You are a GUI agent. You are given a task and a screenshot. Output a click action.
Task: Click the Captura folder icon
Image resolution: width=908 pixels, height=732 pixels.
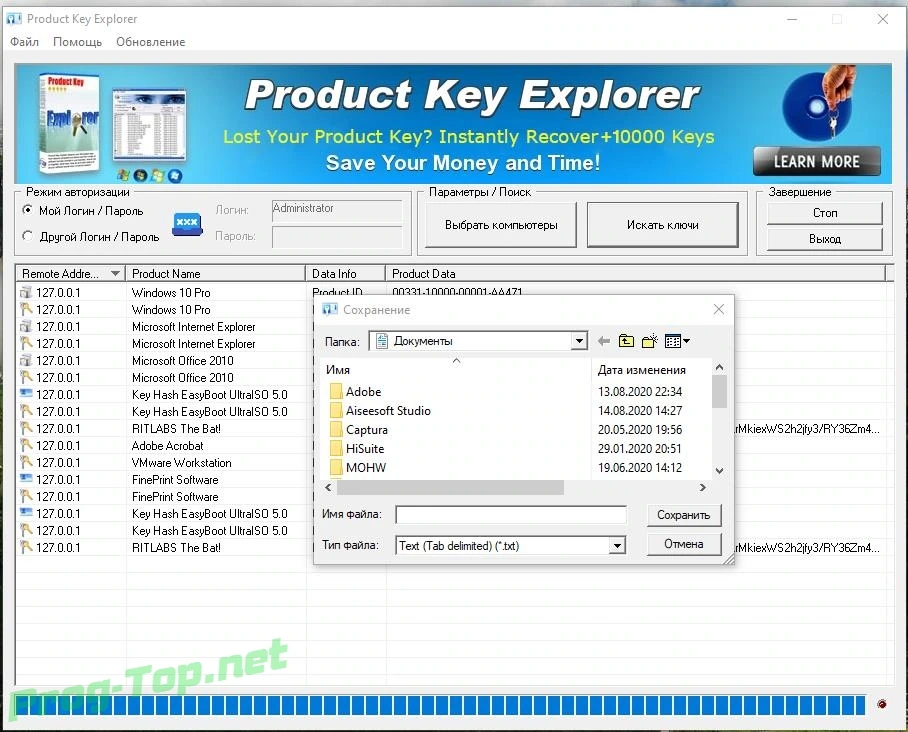pyautogui.click(x=336, y=430)
